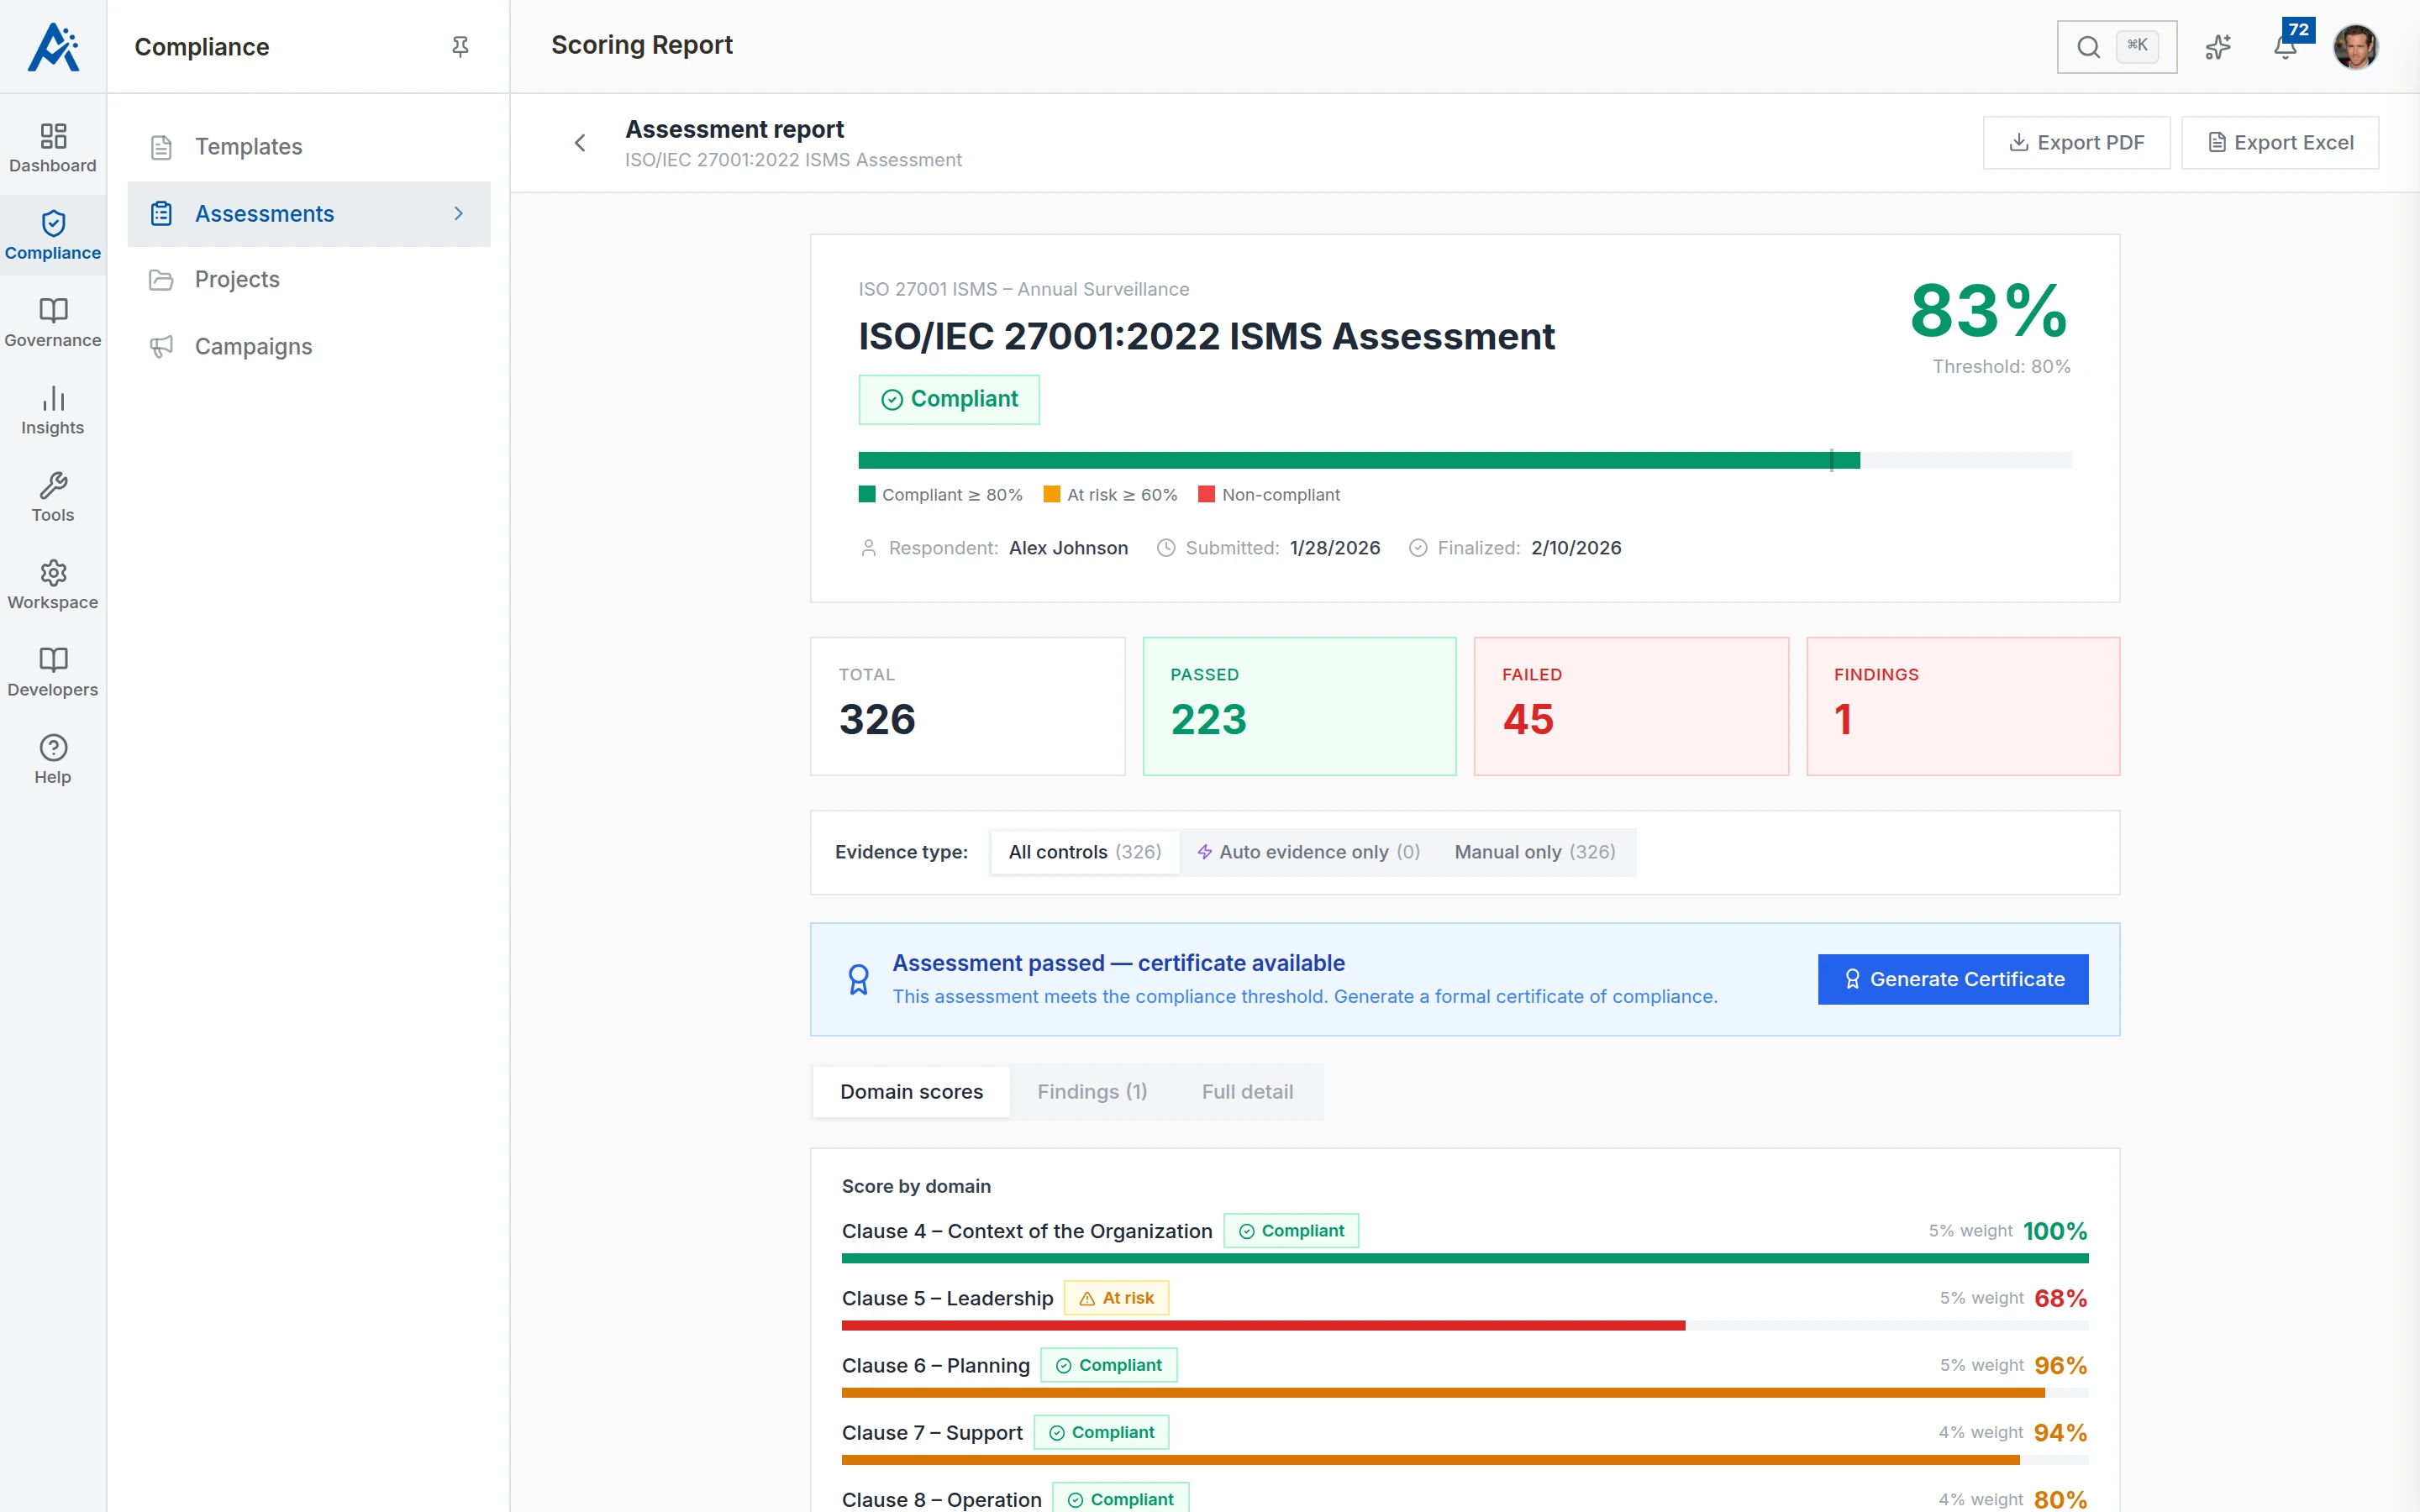2420x1512 pixels.
Task: Click the ⌘K shortcut search box
Action: pyautogui.click(x=2116, y=47)
